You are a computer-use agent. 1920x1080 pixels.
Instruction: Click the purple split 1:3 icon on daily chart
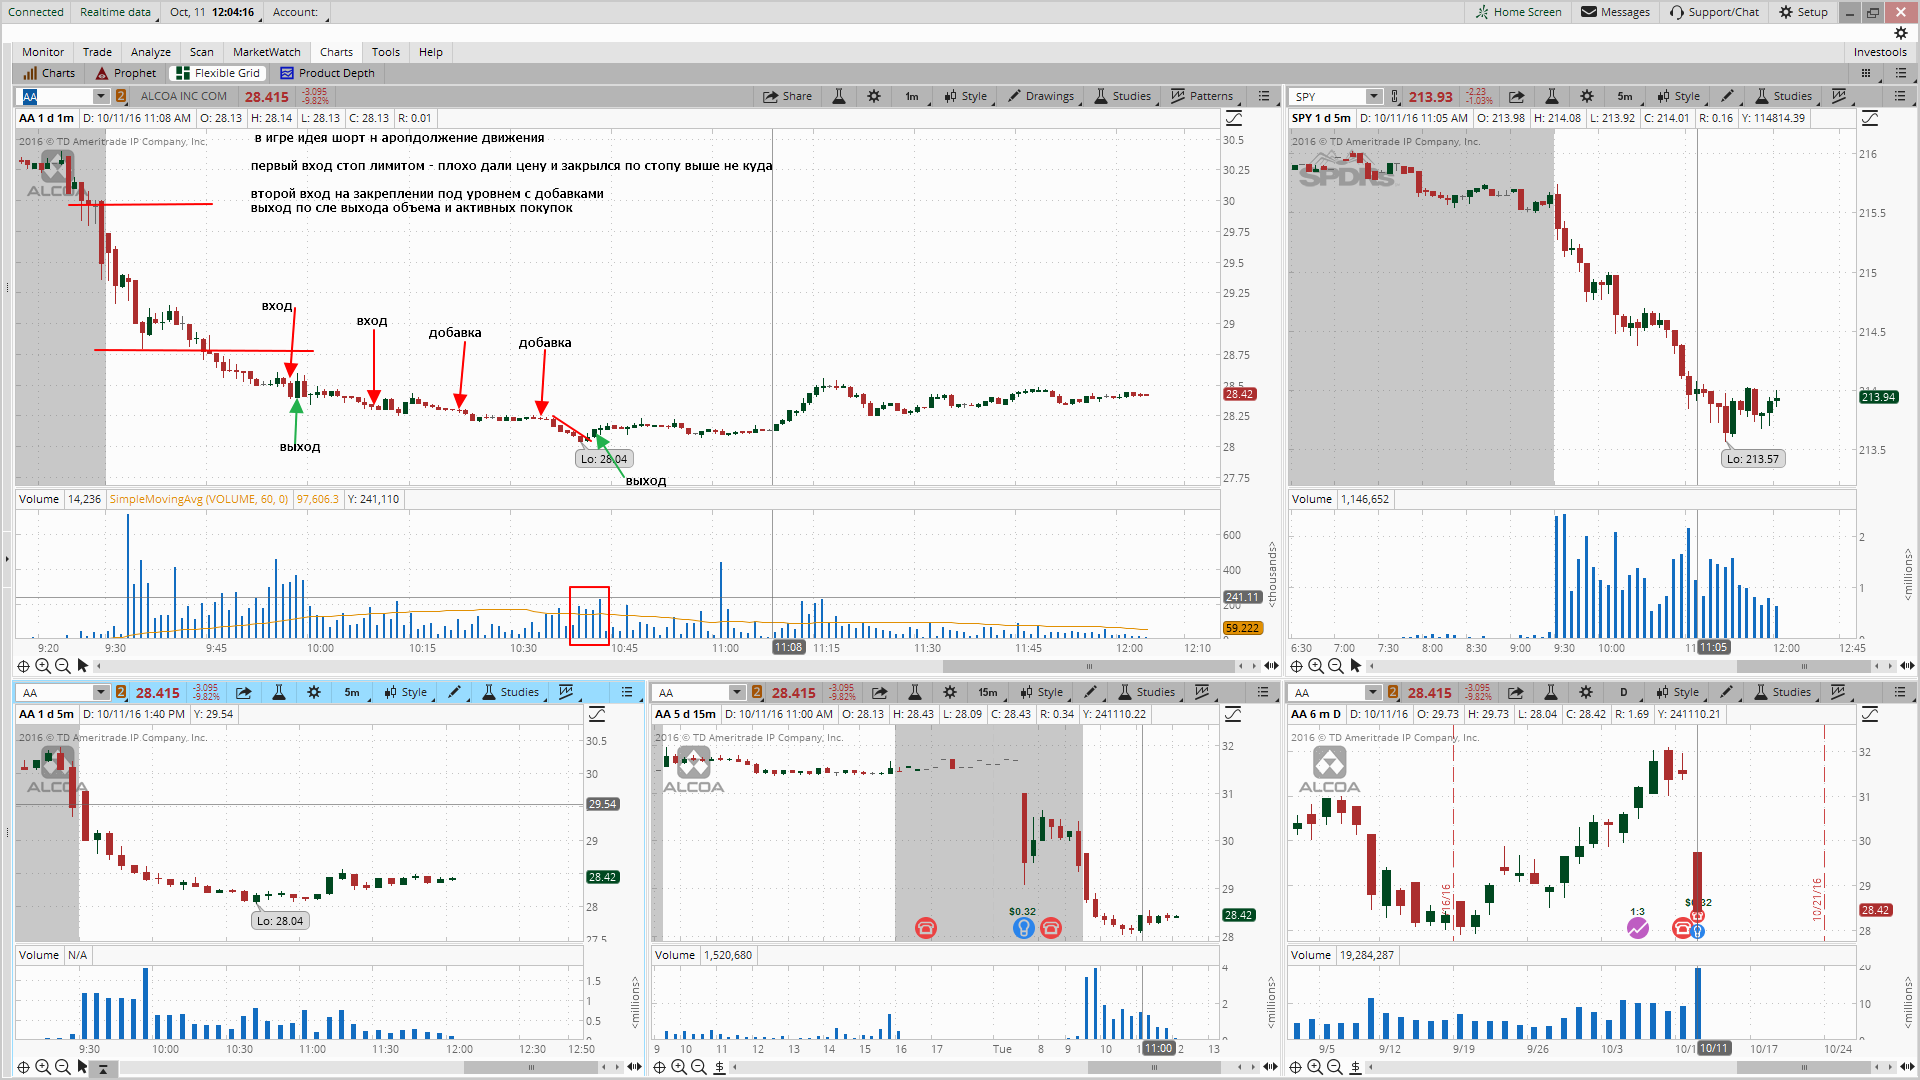point(1637,928)
